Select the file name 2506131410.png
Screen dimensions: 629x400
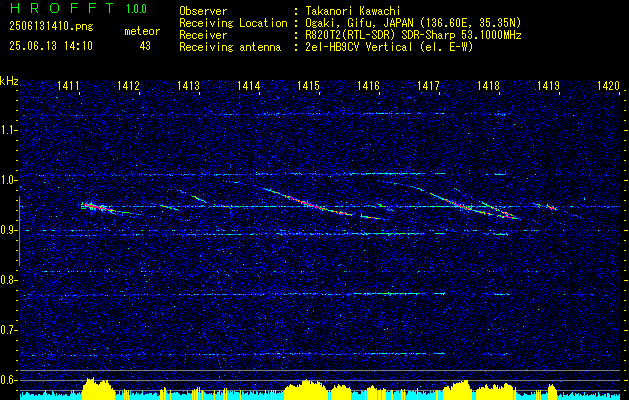click(x=51, y=27)
